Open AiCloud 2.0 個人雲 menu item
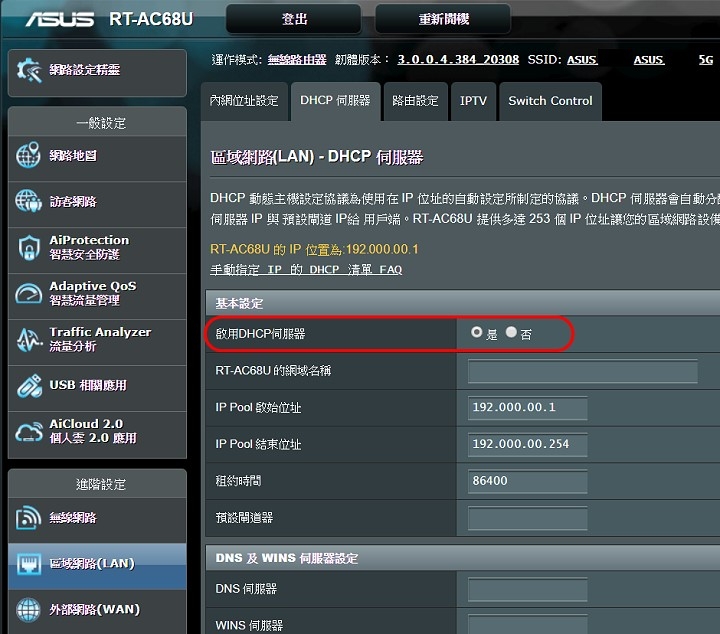Image resolution: width=720 pixels, height=634 pixels. 97,434
